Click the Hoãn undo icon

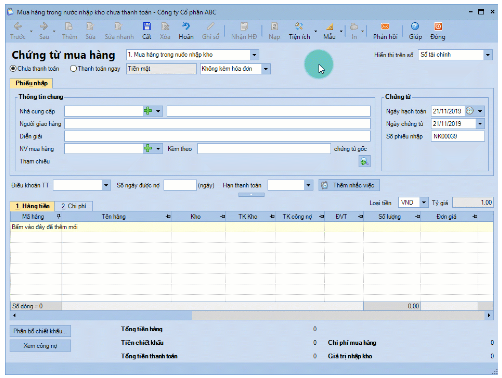pos(186,27)
